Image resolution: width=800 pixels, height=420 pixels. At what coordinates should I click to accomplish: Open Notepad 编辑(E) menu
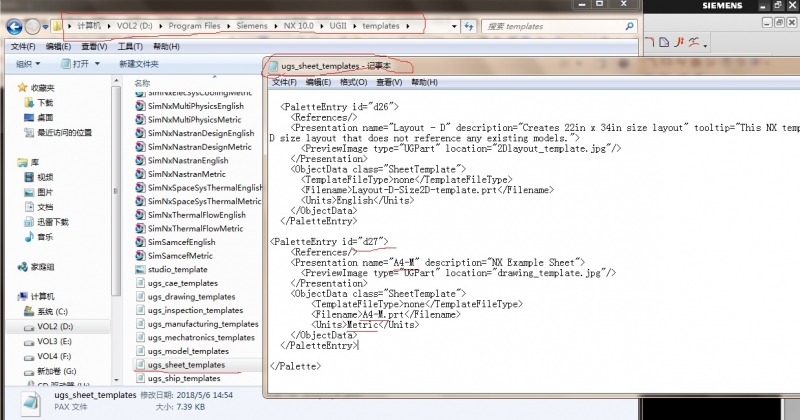318,82
